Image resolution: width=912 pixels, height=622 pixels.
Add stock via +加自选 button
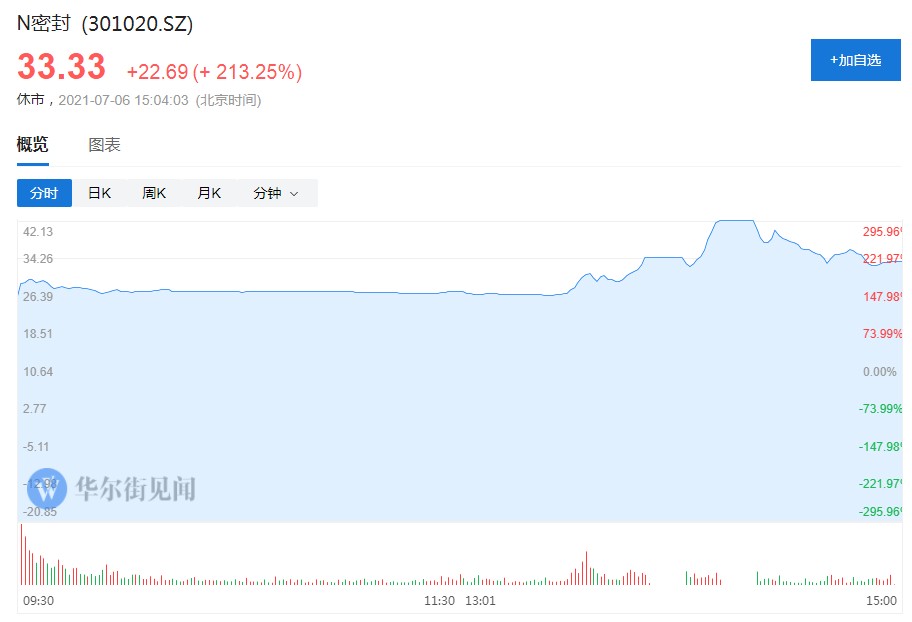[x=855, y=60]
